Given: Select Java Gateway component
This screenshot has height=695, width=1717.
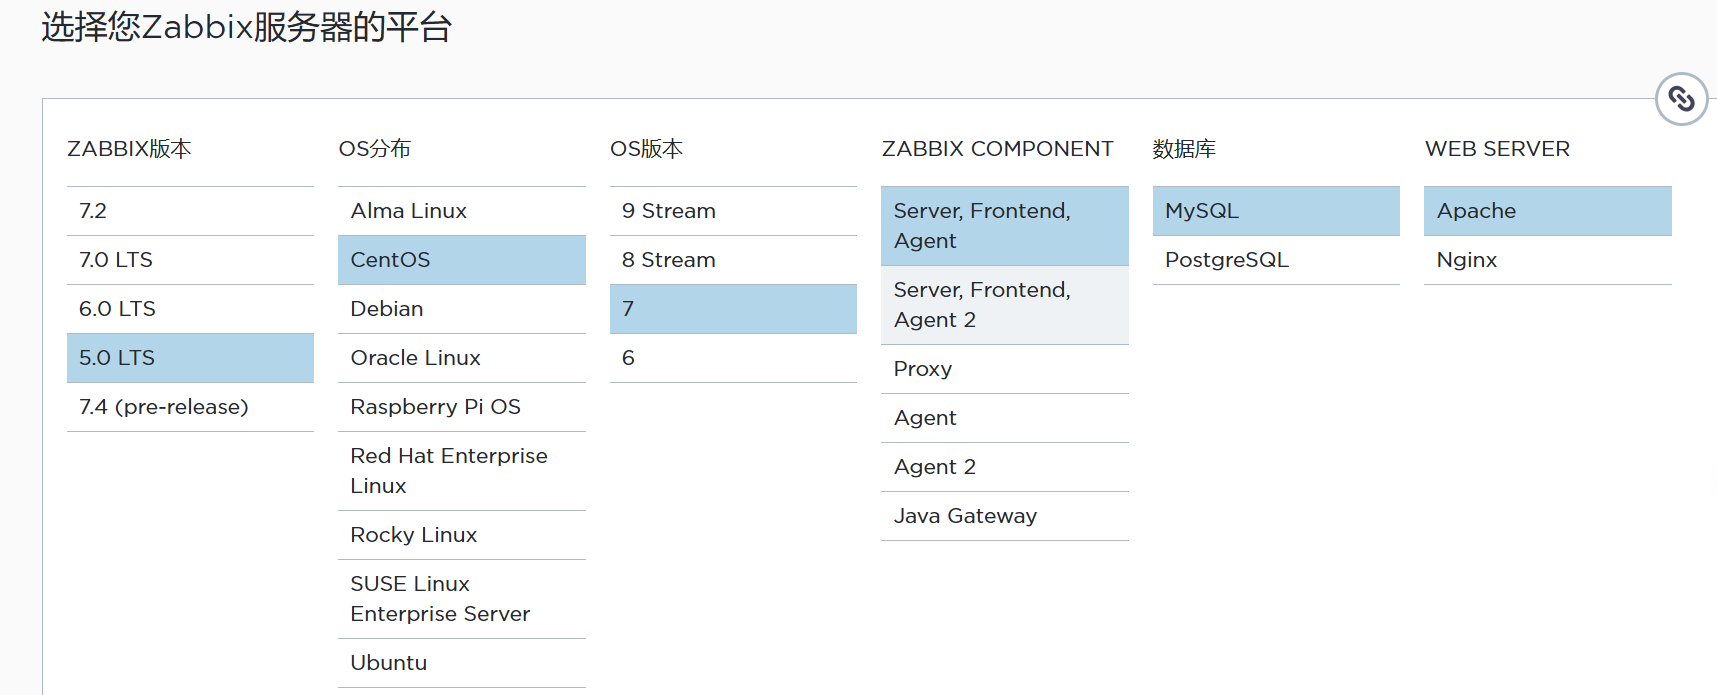Looking at the screenshot, I should [x=1004, y=516].
